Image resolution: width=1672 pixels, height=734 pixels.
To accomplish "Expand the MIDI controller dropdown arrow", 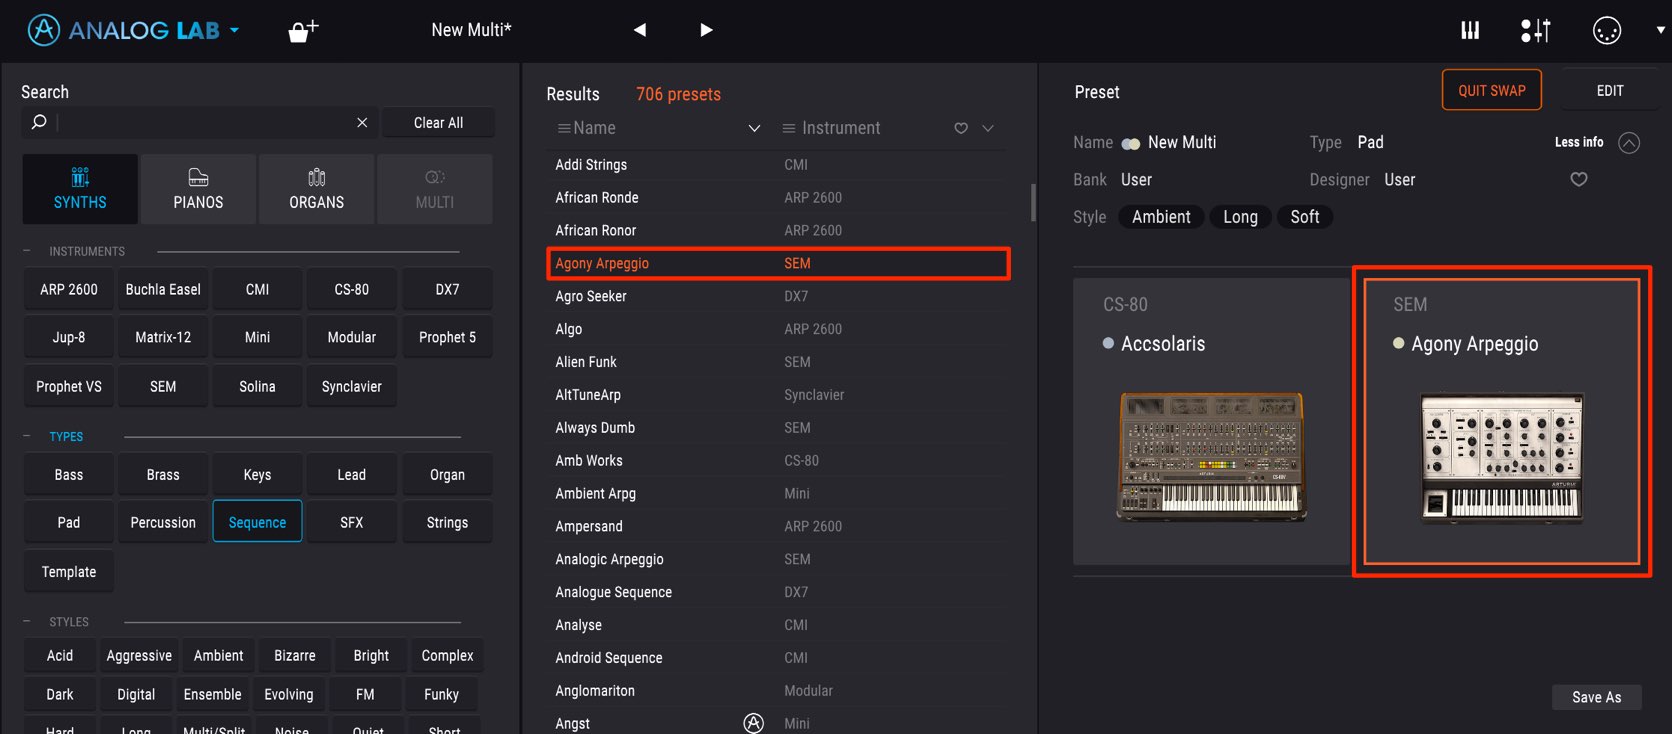I will (x=1660, y=30).
